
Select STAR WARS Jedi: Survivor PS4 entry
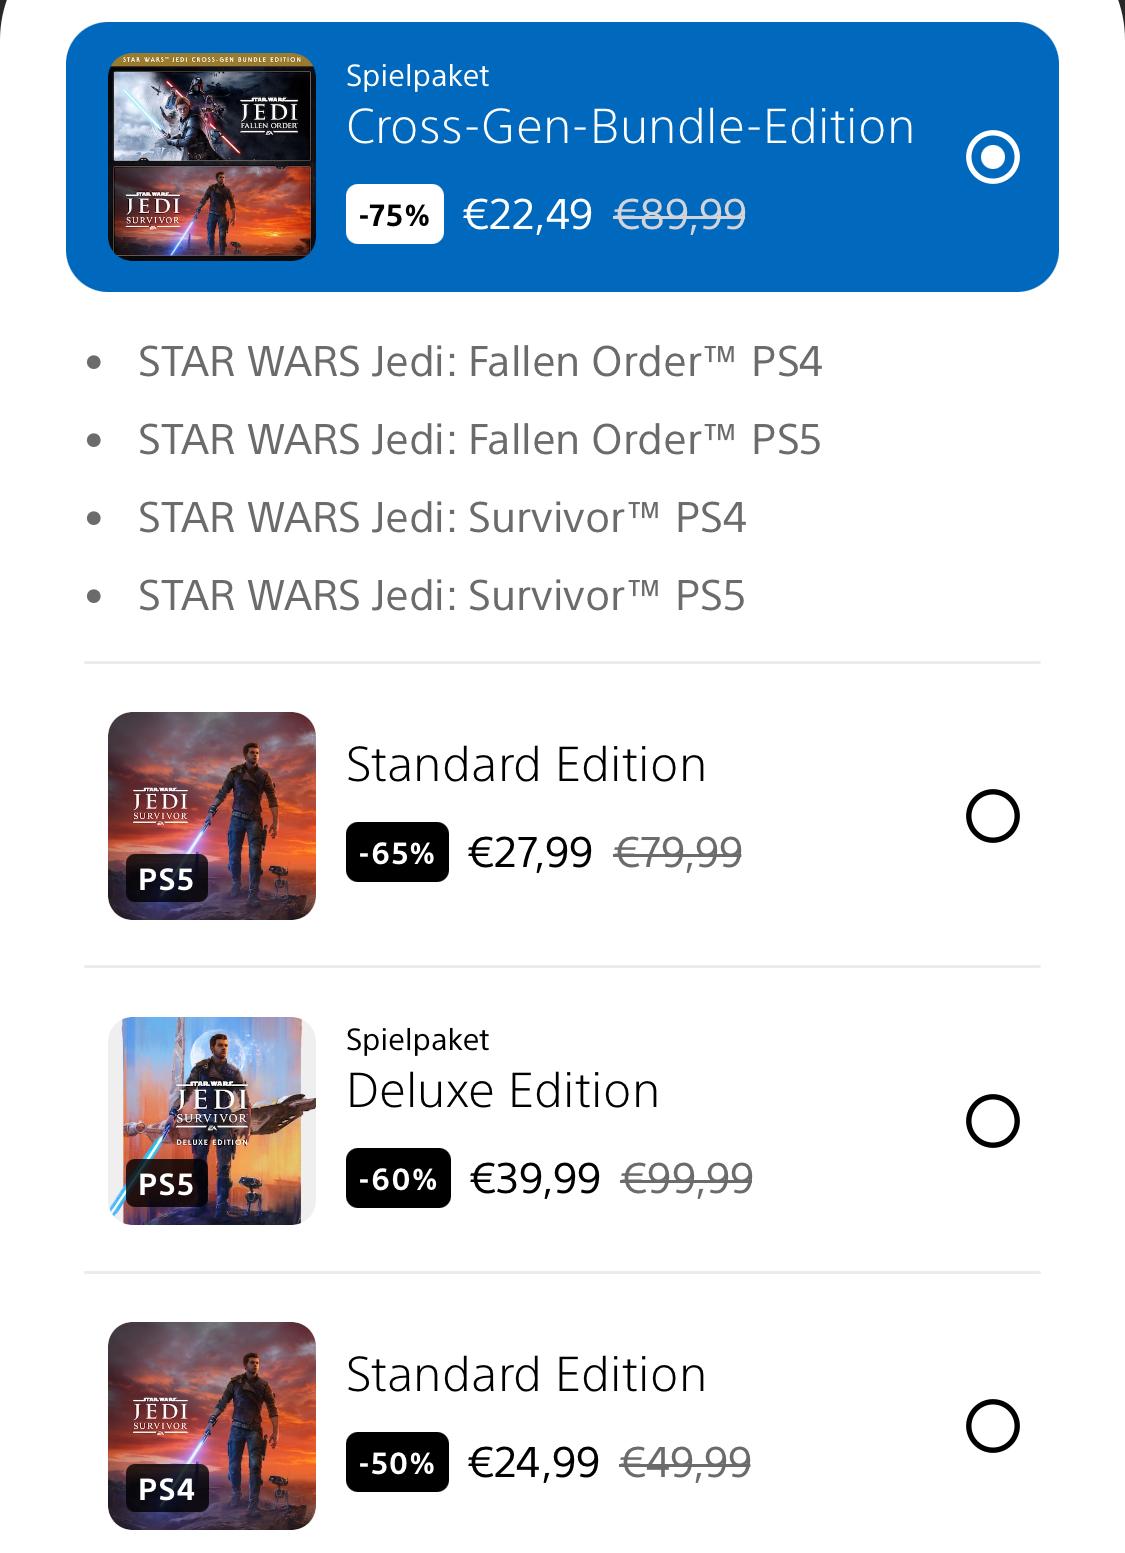(x=442, y=518)
